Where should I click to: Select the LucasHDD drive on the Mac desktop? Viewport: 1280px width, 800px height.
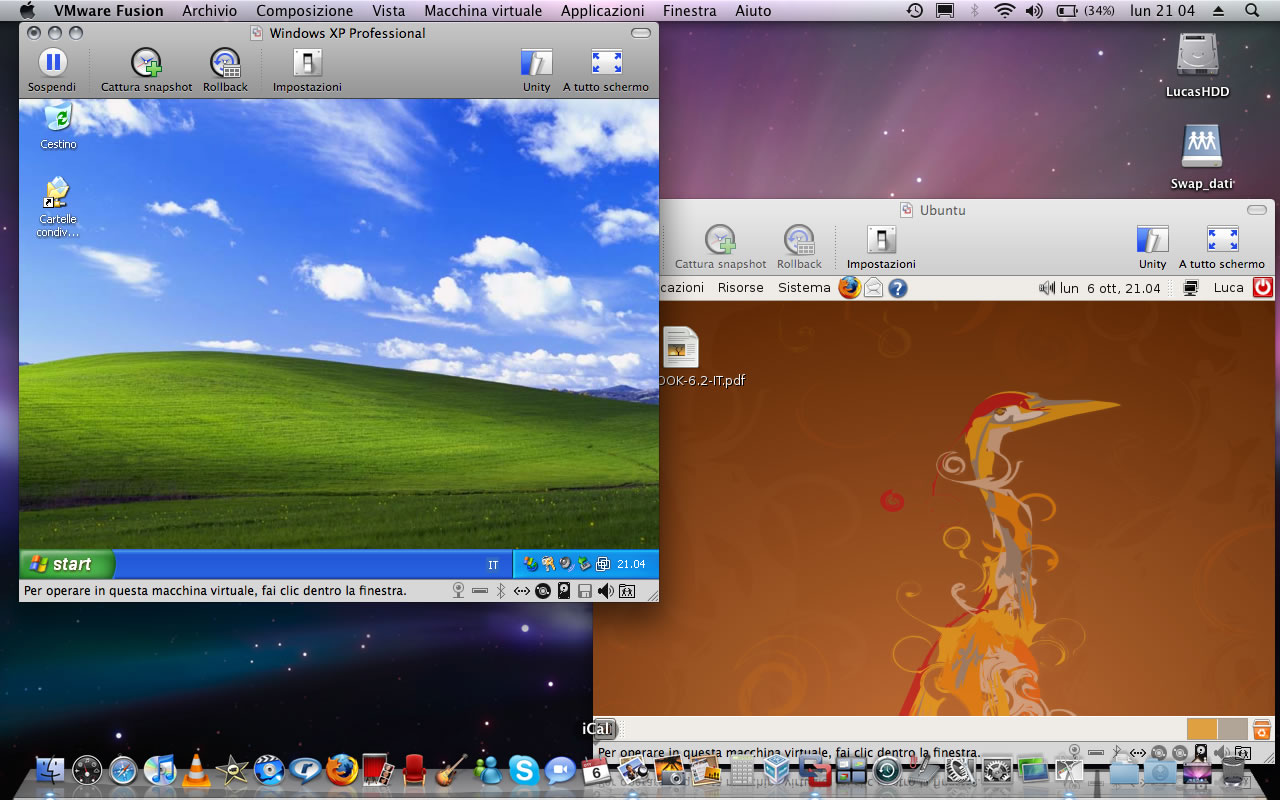tap(1197, 66)
